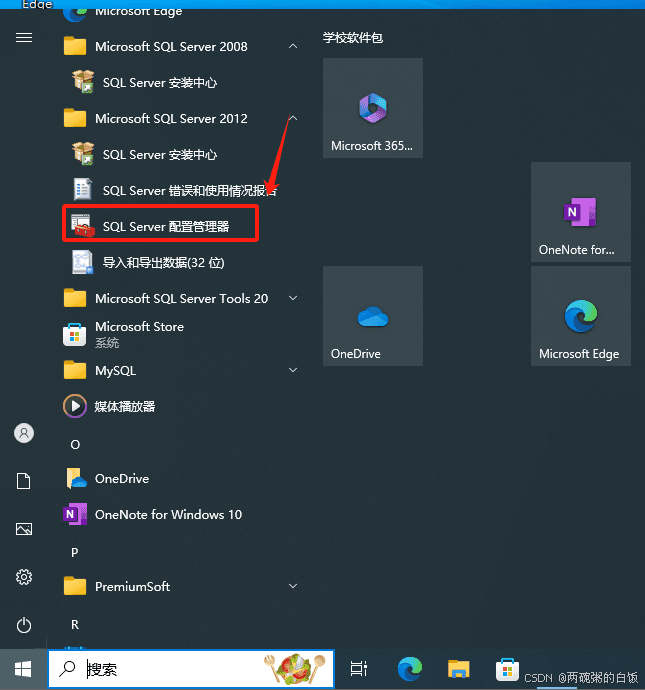Click the Microsoft SQL Server 2012 folder icon
The width and height of the screenshot is (645, 690).
pos(75,118)
